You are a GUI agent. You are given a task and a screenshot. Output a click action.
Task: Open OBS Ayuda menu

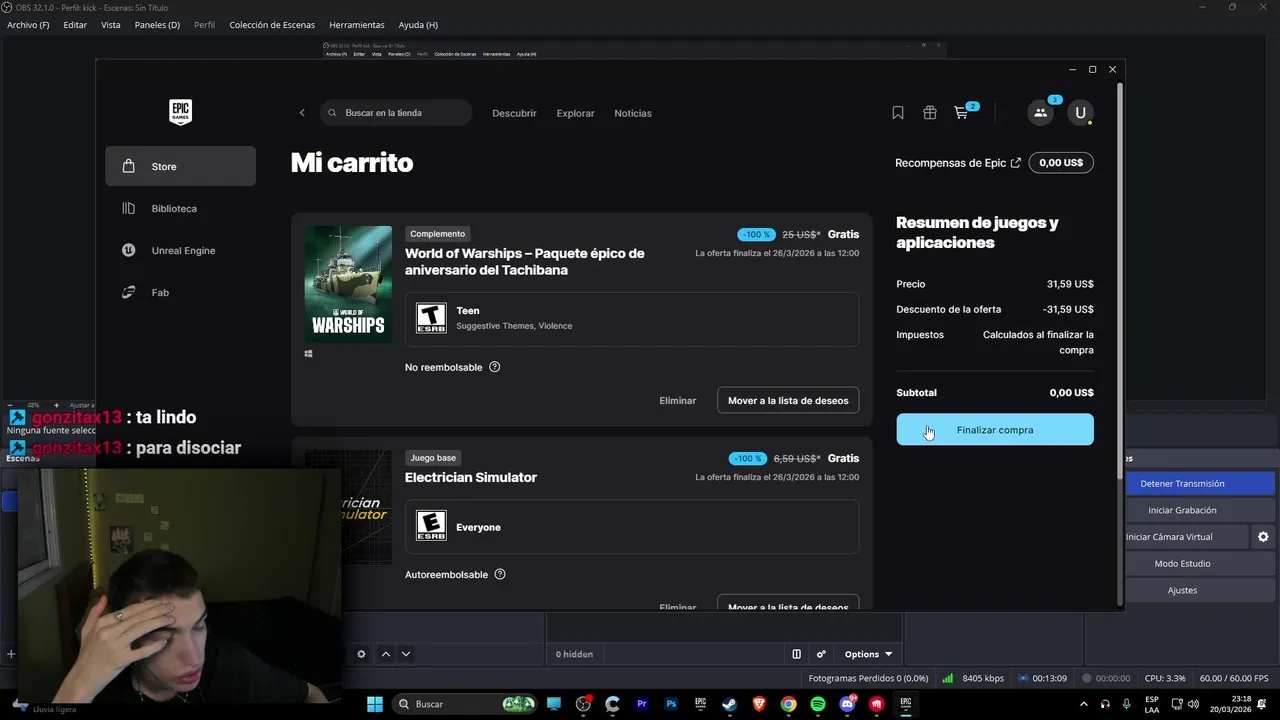click(418, 25)
